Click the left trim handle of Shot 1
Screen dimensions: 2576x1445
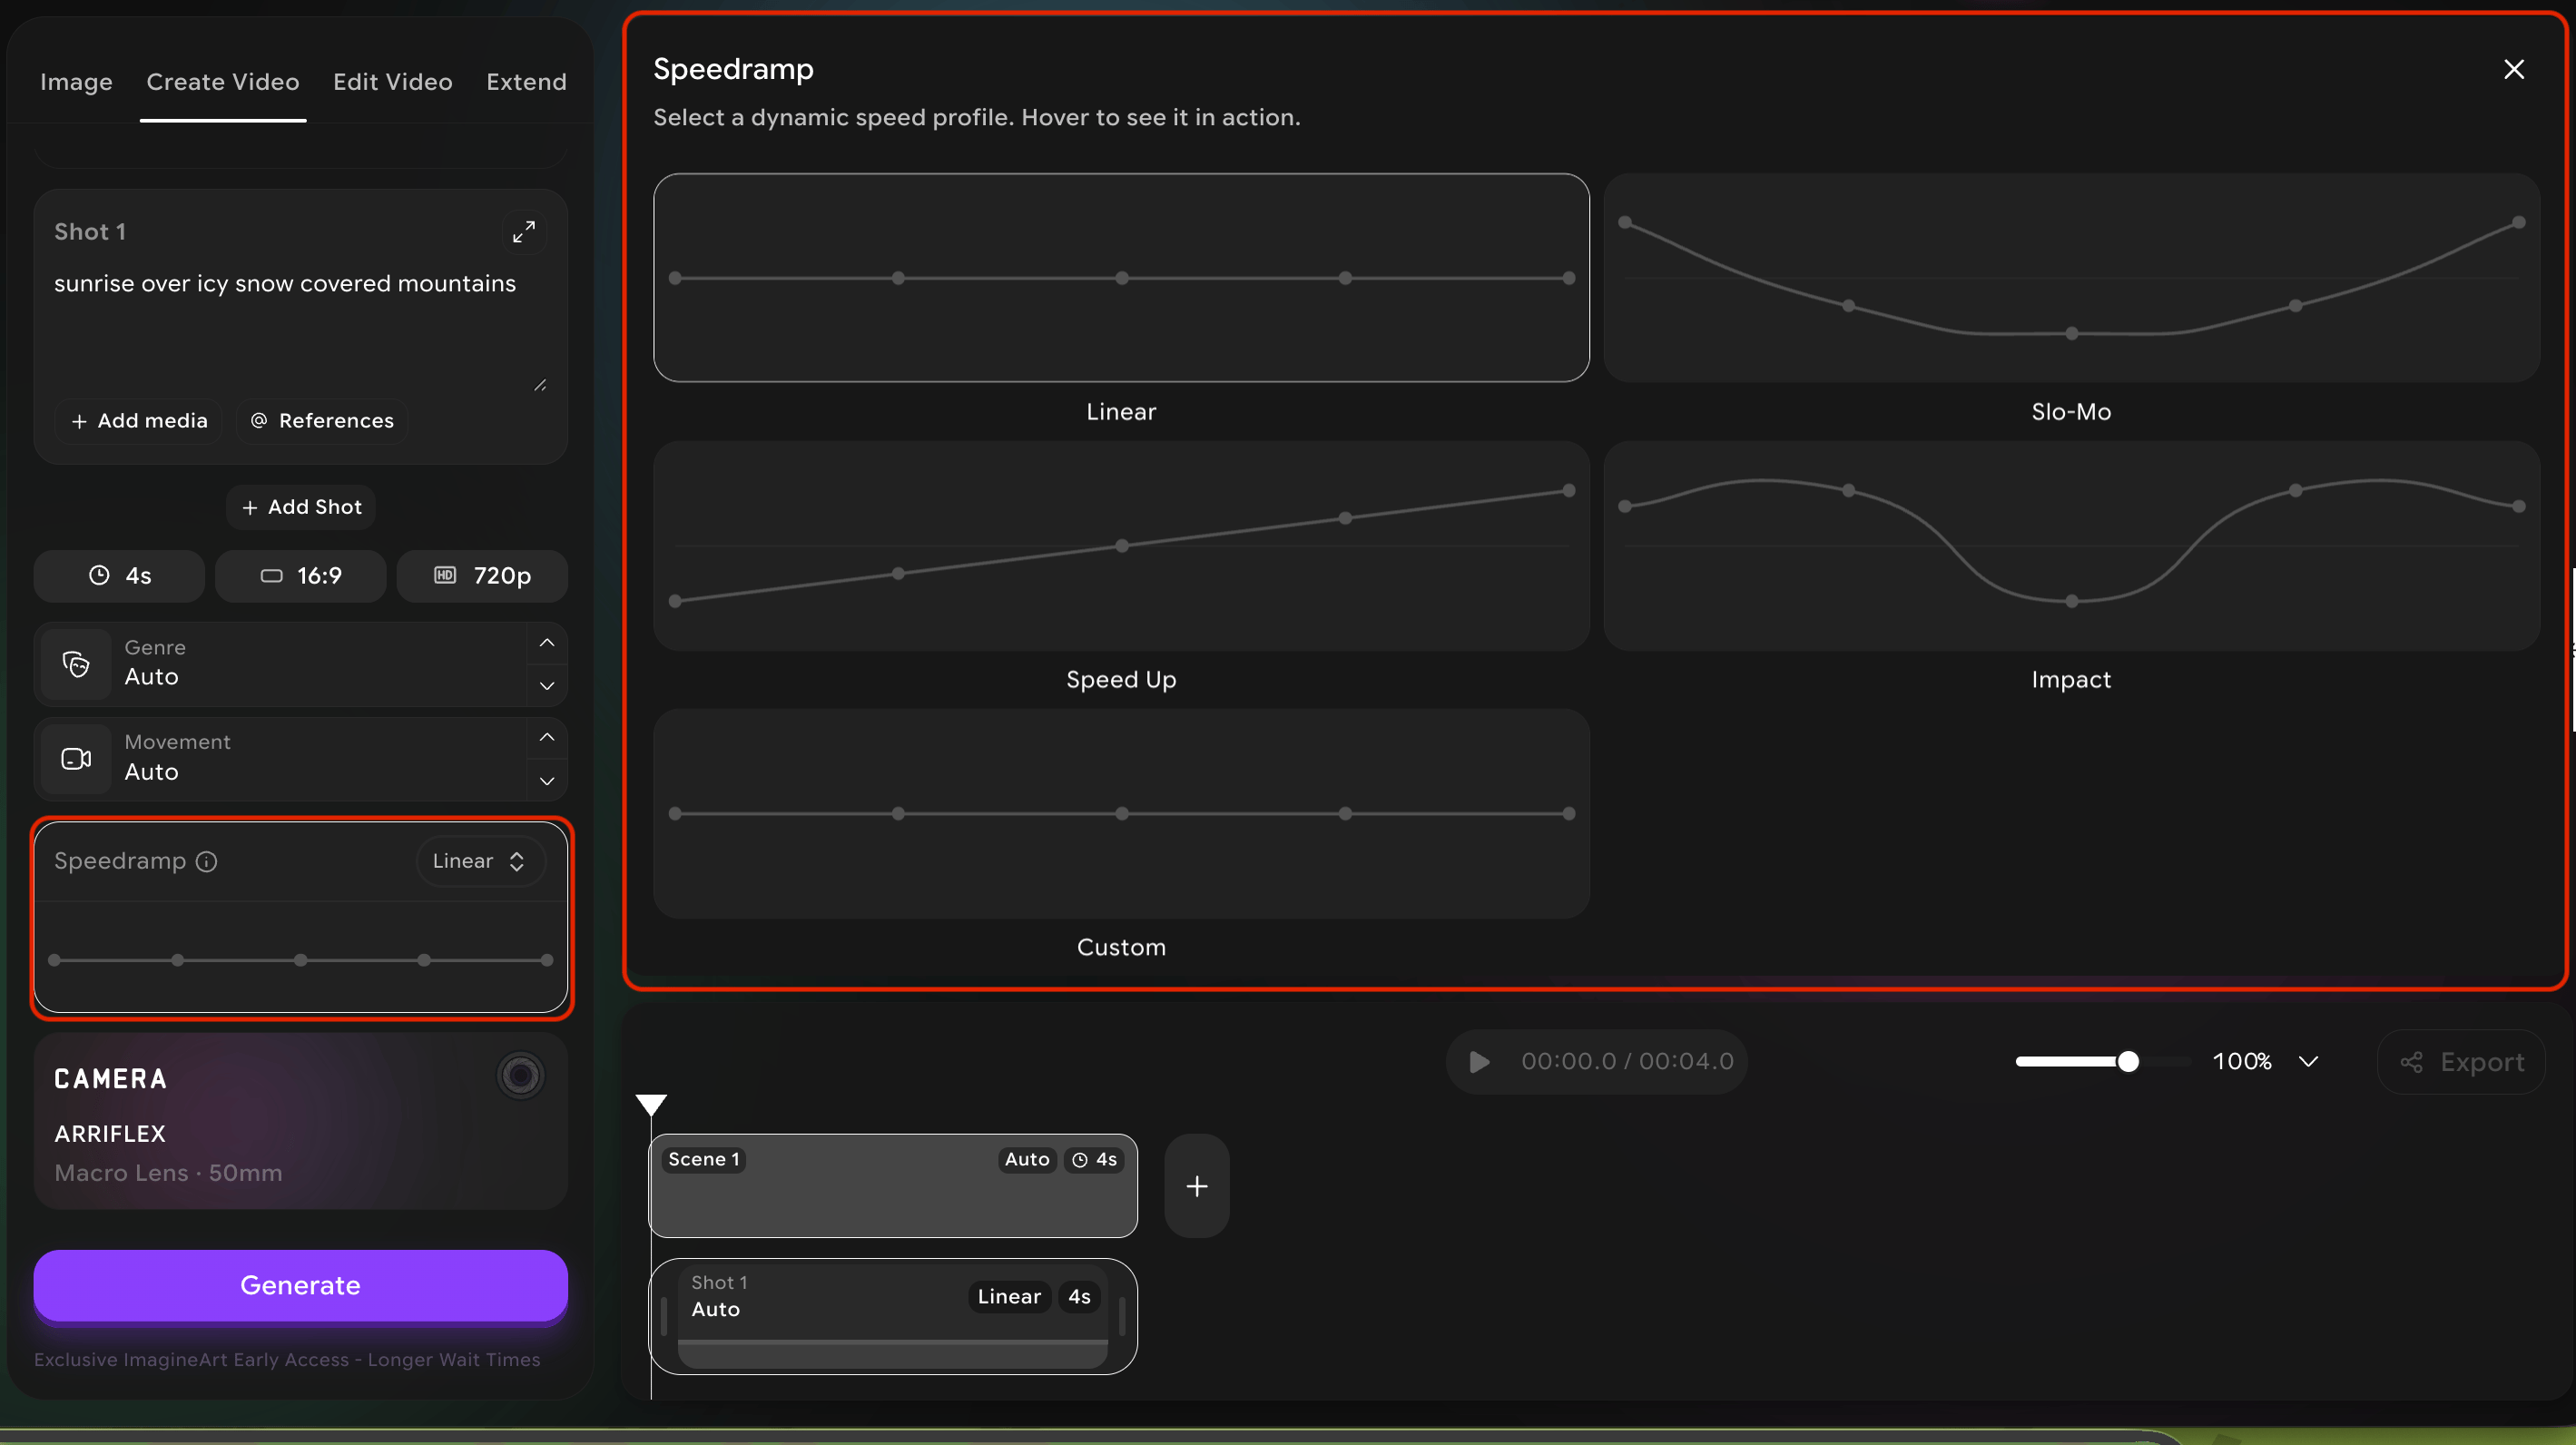coord(664,1316)
